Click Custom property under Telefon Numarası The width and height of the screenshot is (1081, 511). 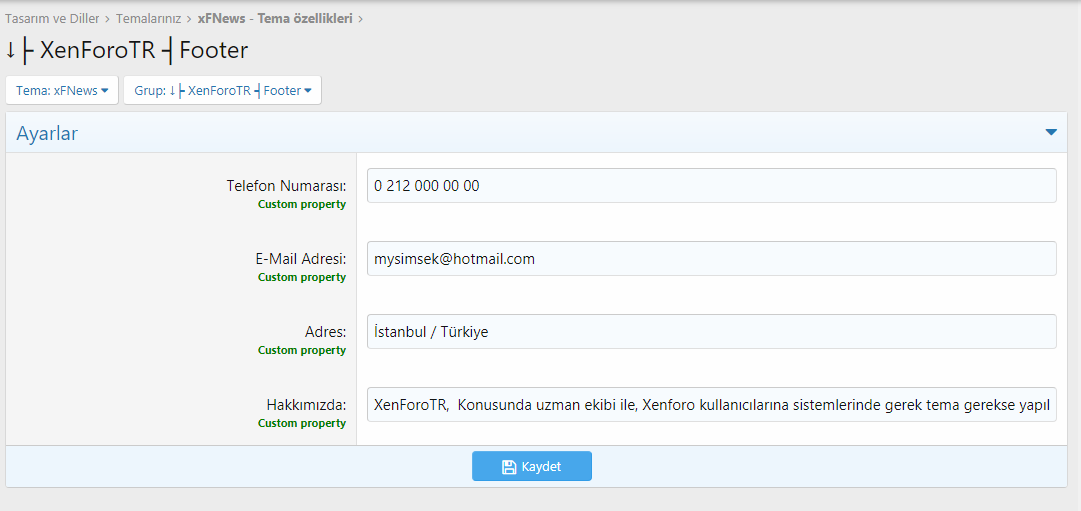click(x=302, y=204)
